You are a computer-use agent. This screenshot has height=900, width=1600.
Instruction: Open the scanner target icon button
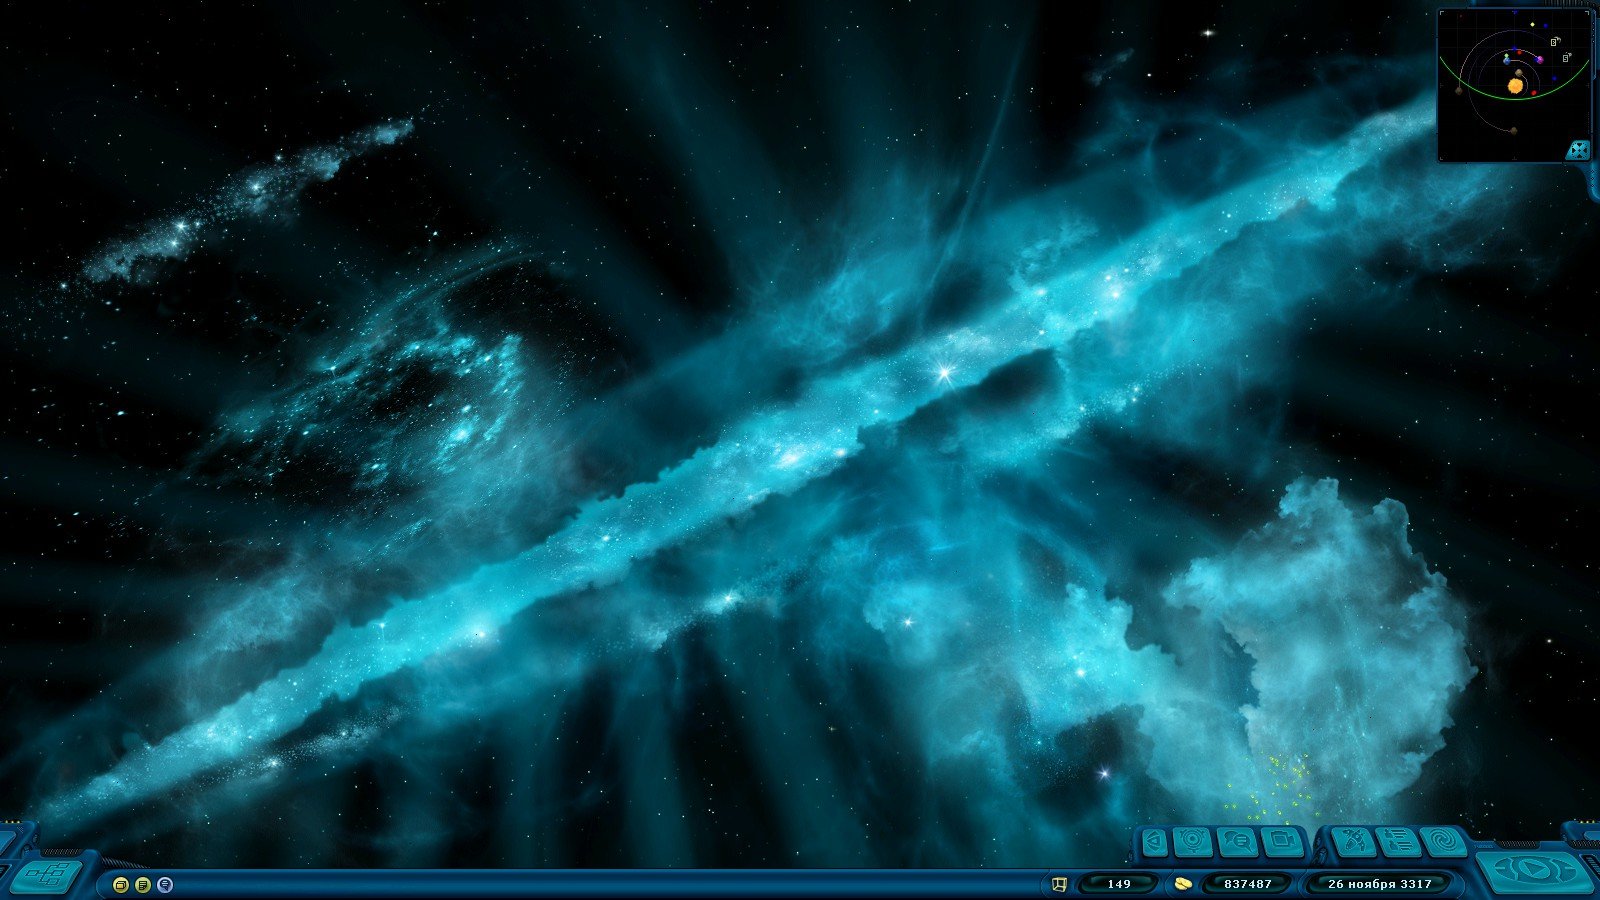(x=1193, y=842)
